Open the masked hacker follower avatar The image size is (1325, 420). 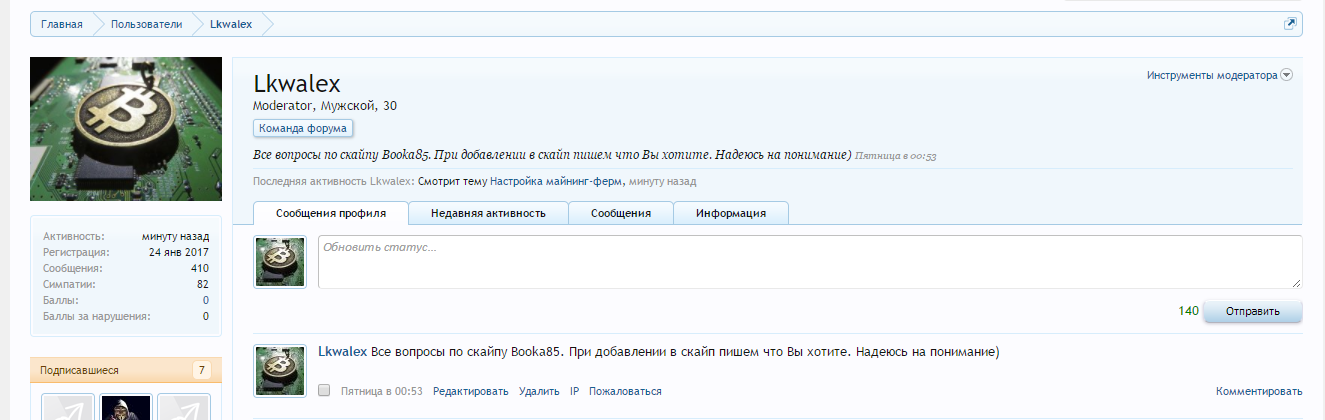click(x=126, y=408)
